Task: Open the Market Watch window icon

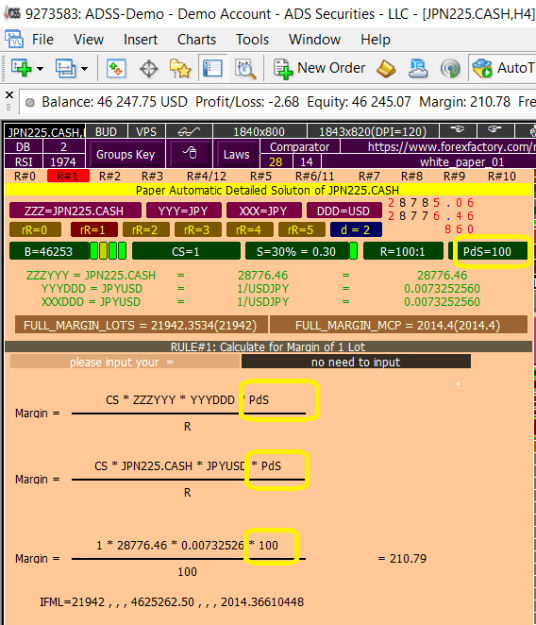Action: click(x=116, y=69)
